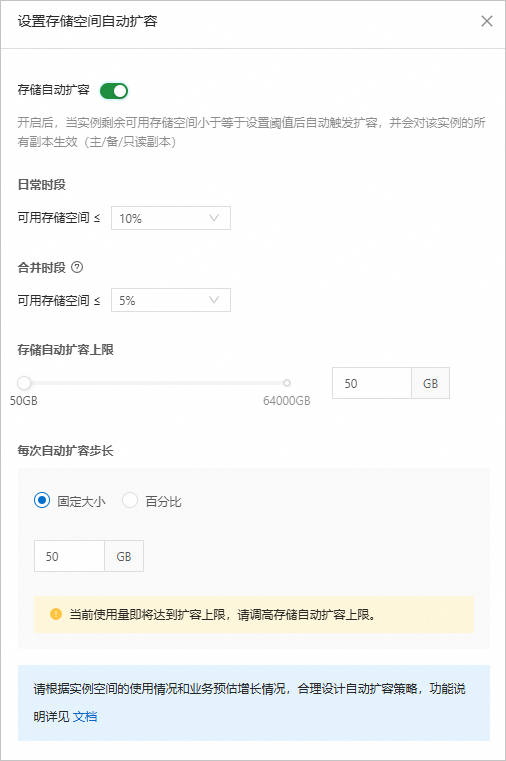The width and height of the screenshot is (506, 761).
Task: Select the 百分比 radio option
Action: click(130, 500)
